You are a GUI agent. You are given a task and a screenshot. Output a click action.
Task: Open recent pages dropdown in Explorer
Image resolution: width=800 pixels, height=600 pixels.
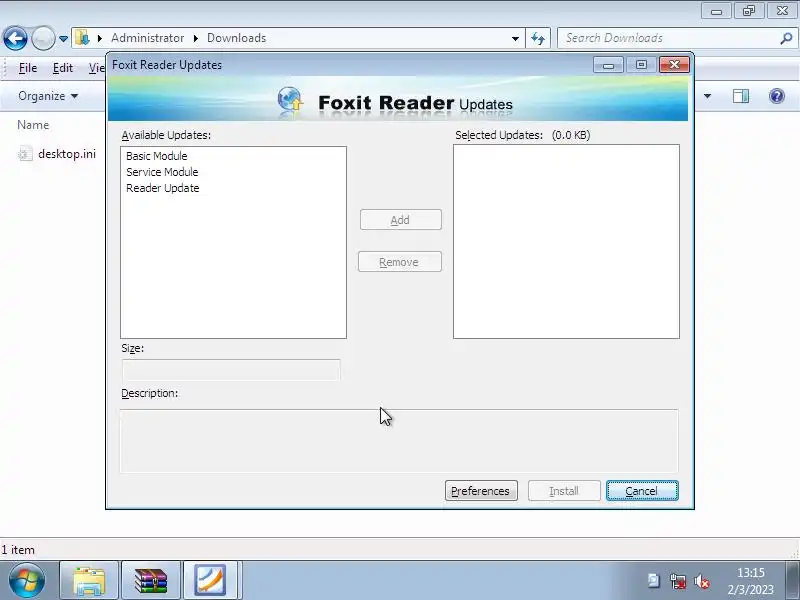[x=63, y=39]
